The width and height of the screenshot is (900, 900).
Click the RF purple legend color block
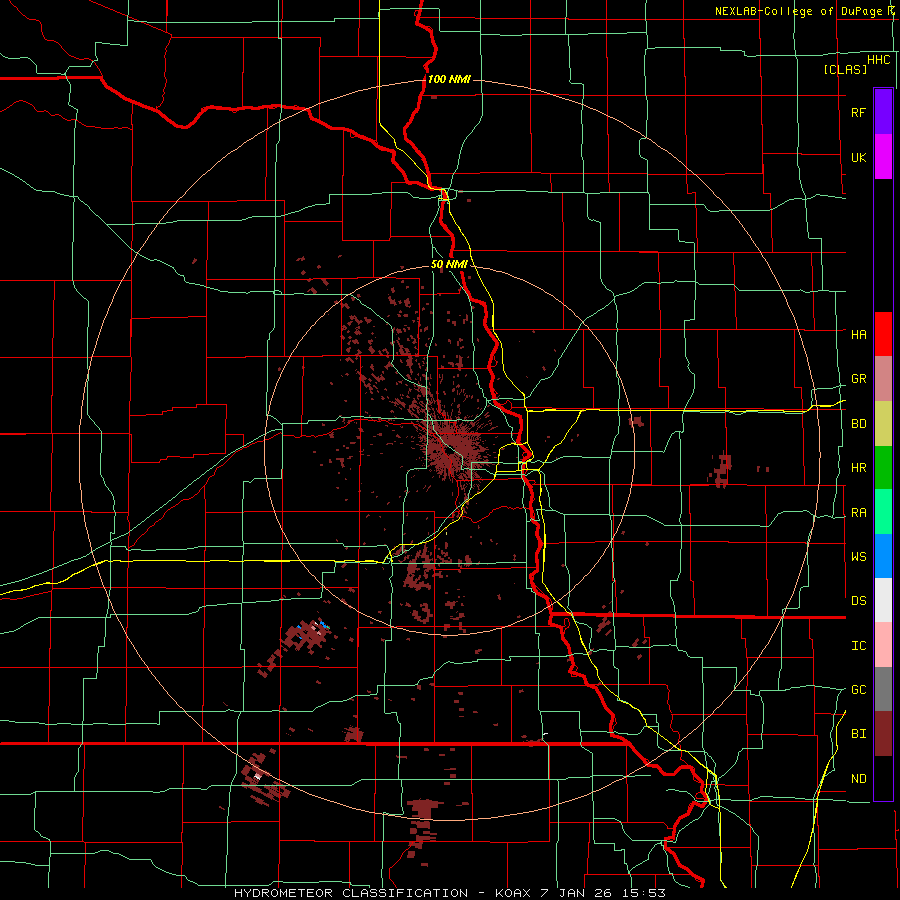[883, 112]
